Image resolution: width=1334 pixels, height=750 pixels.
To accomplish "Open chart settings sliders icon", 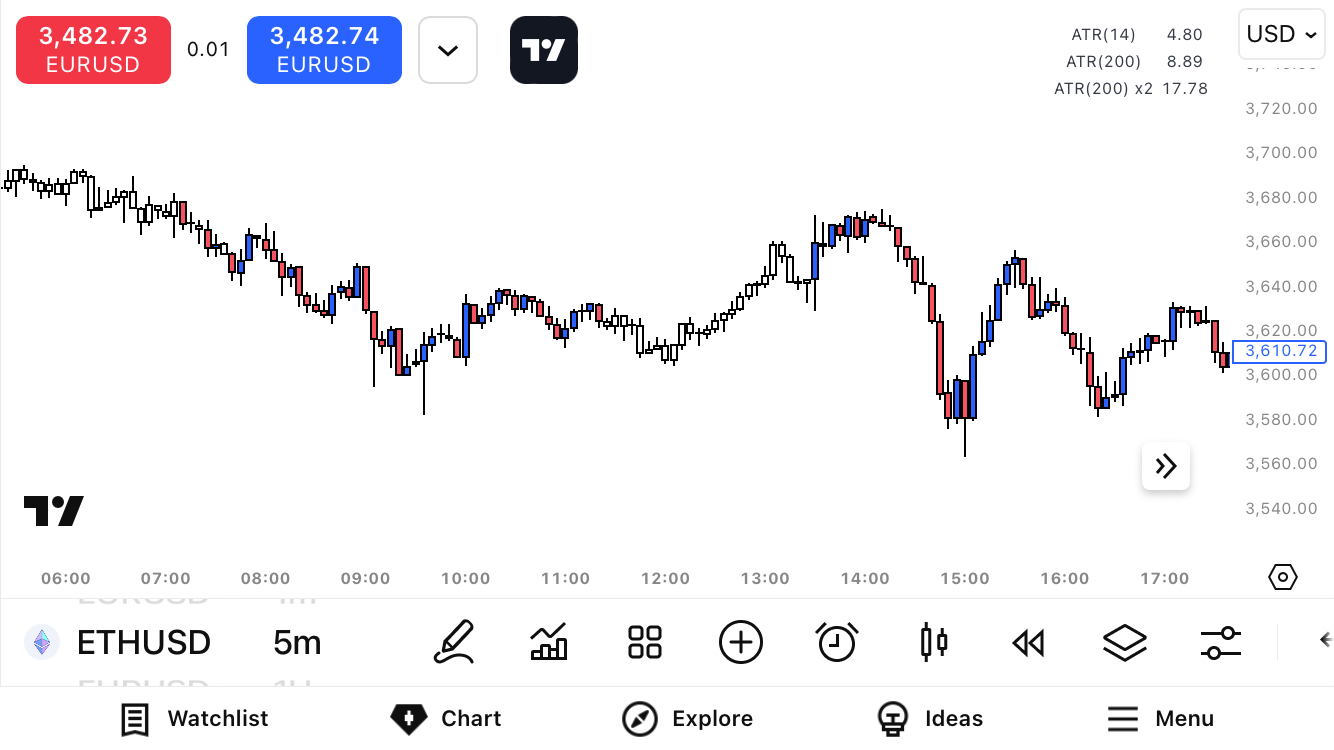I will tap(1221, 641).
